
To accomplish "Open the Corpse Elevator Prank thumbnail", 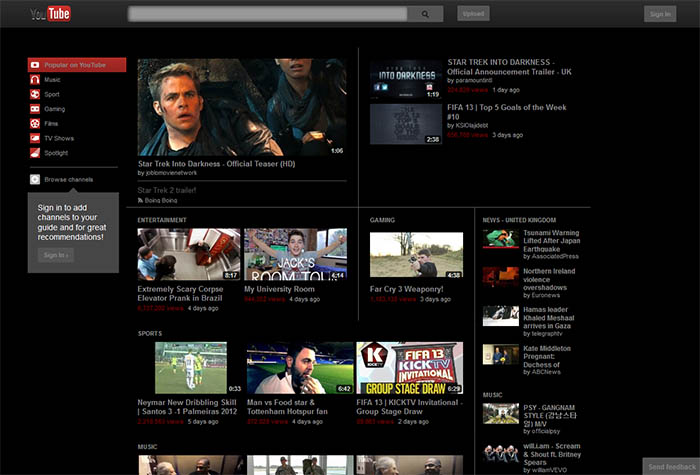I will 189,254.
